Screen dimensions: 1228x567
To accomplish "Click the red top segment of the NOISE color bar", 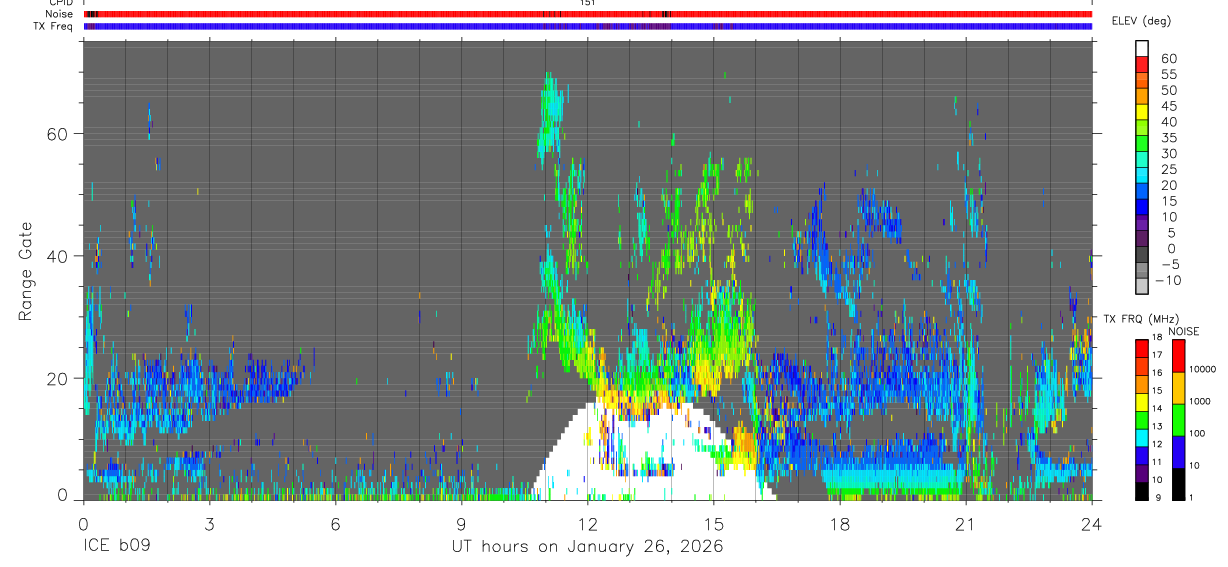I will 1179,356.
